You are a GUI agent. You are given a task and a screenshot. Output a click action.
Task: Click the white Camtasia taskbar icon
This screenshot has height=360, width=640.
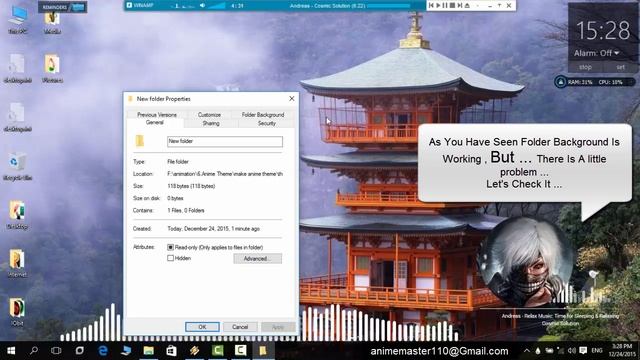point(240,351)
